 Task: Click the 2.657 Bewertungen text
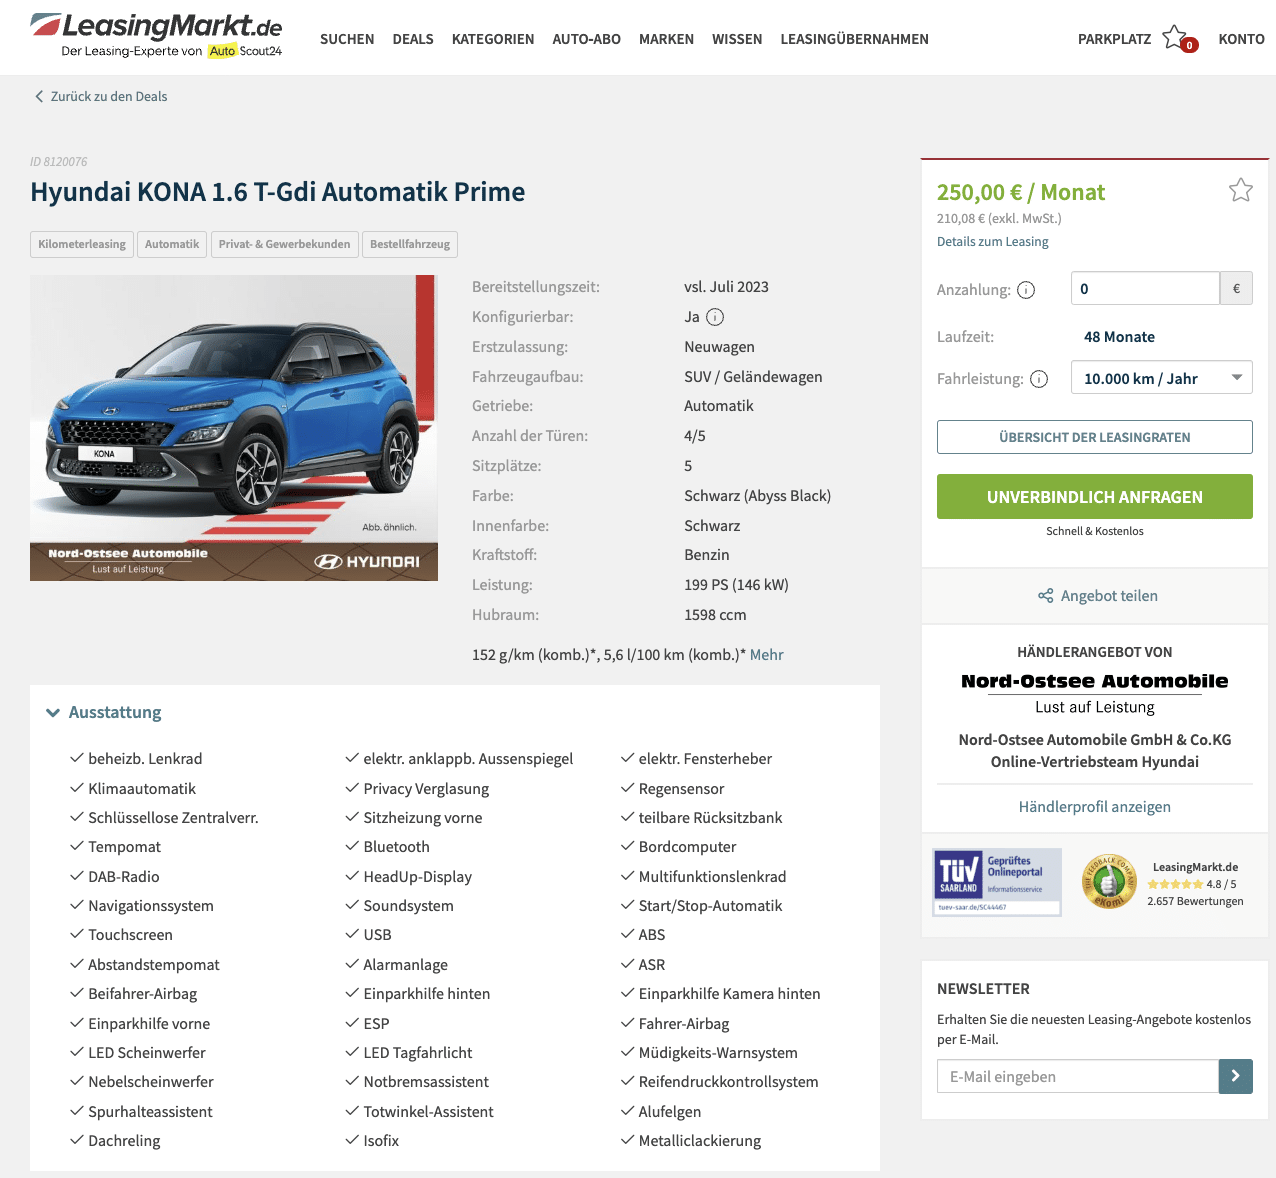tap(1195, 901)
